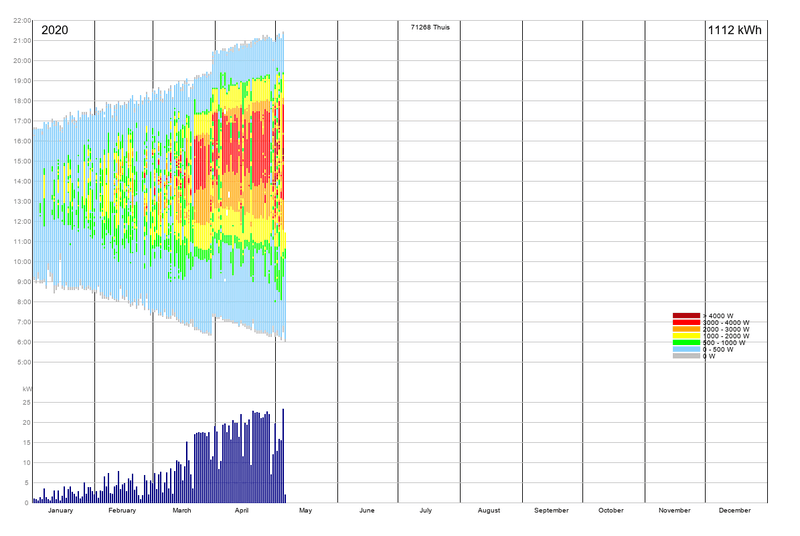Select the February month label
This screenshot has height=536, width=800.
[x=122, y=510]
